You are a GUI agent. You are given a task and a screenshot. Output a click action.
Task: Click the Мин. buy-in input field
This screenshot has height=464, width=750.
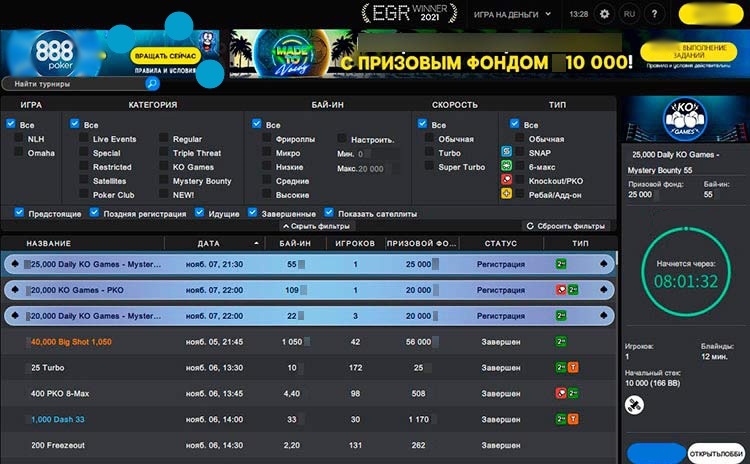[x=378, y=154]
